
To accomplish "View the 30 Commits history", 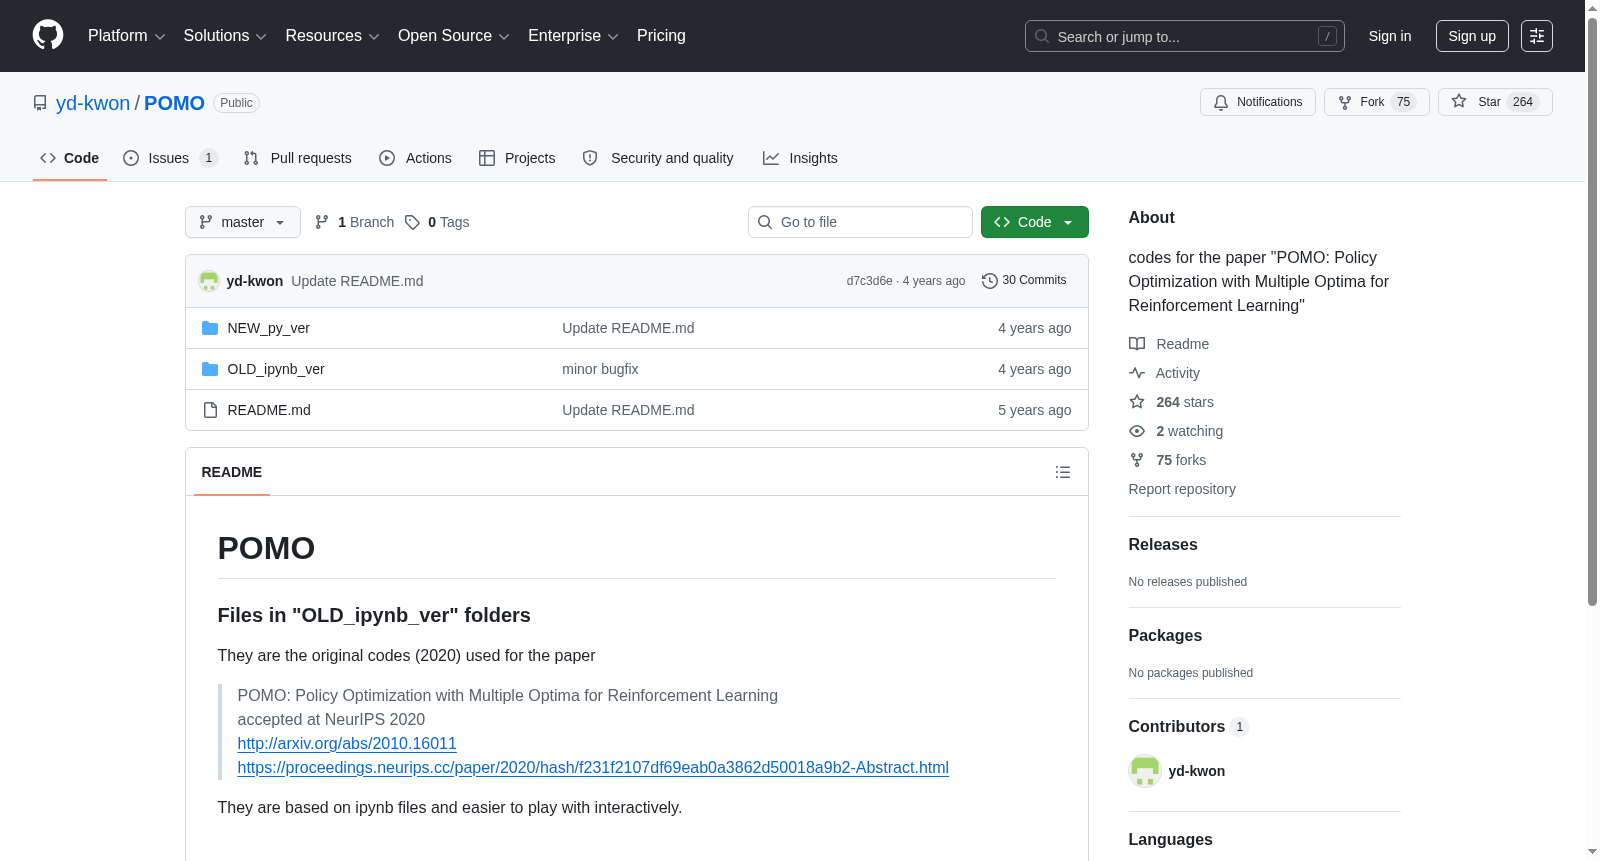I will pyautogui.click(x=1025, y=281).
